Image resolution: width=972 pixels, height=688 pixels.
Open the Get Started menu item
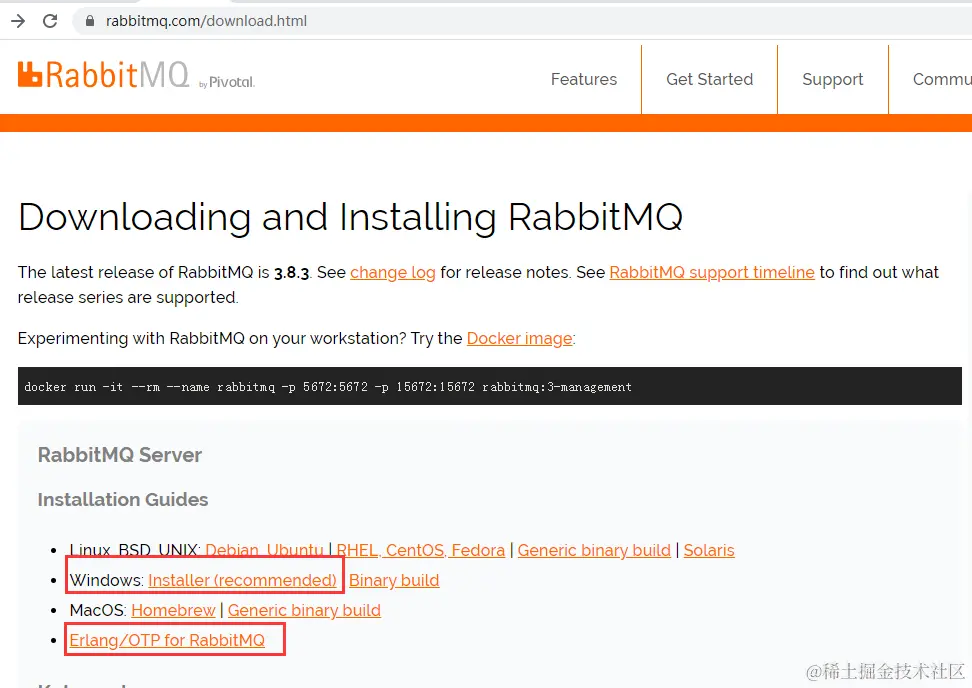709,79
